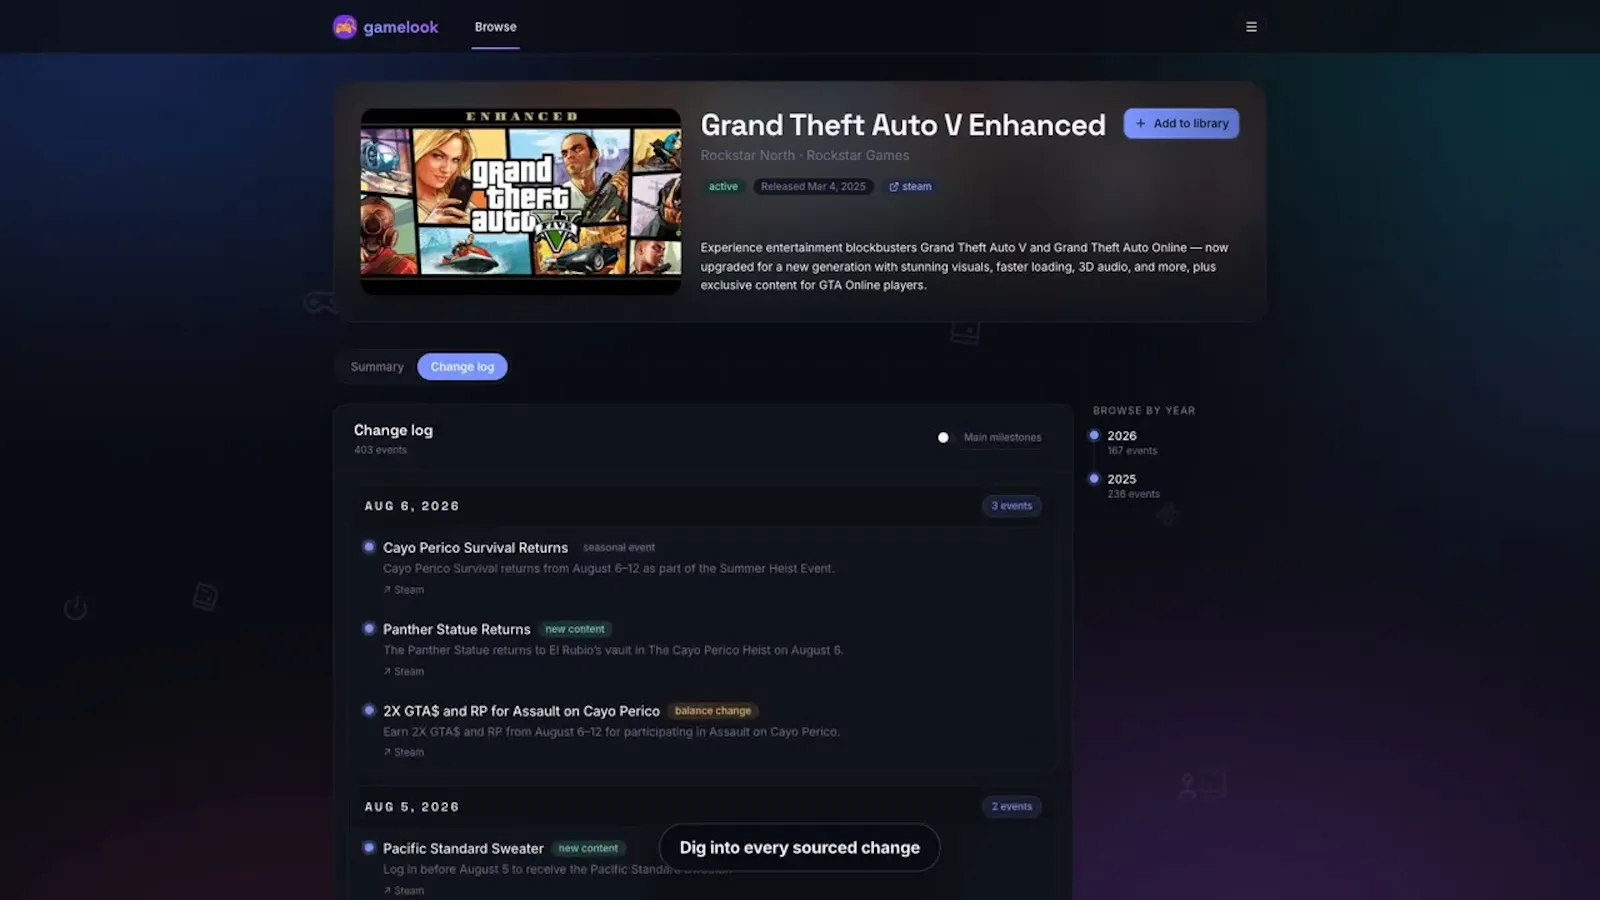Click new content tag beside Panther Statue Returns
Image resolution: width=1600 pixels, height=900 pixels.
575,629
